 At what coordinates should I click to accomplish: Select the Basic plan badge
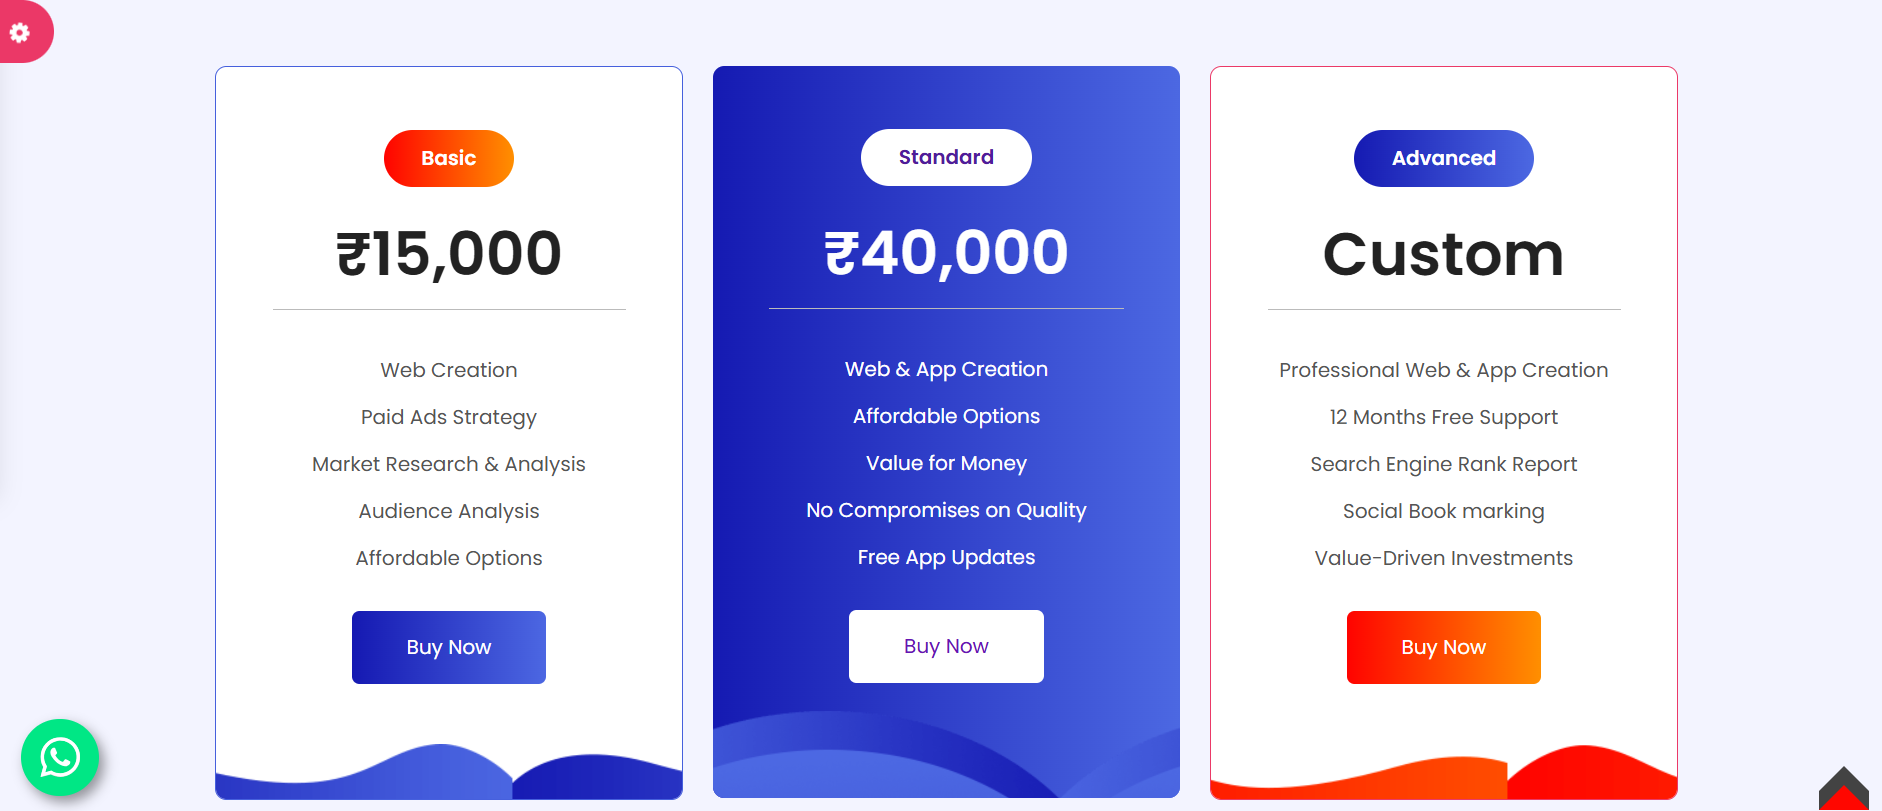(x=448, y=158)
